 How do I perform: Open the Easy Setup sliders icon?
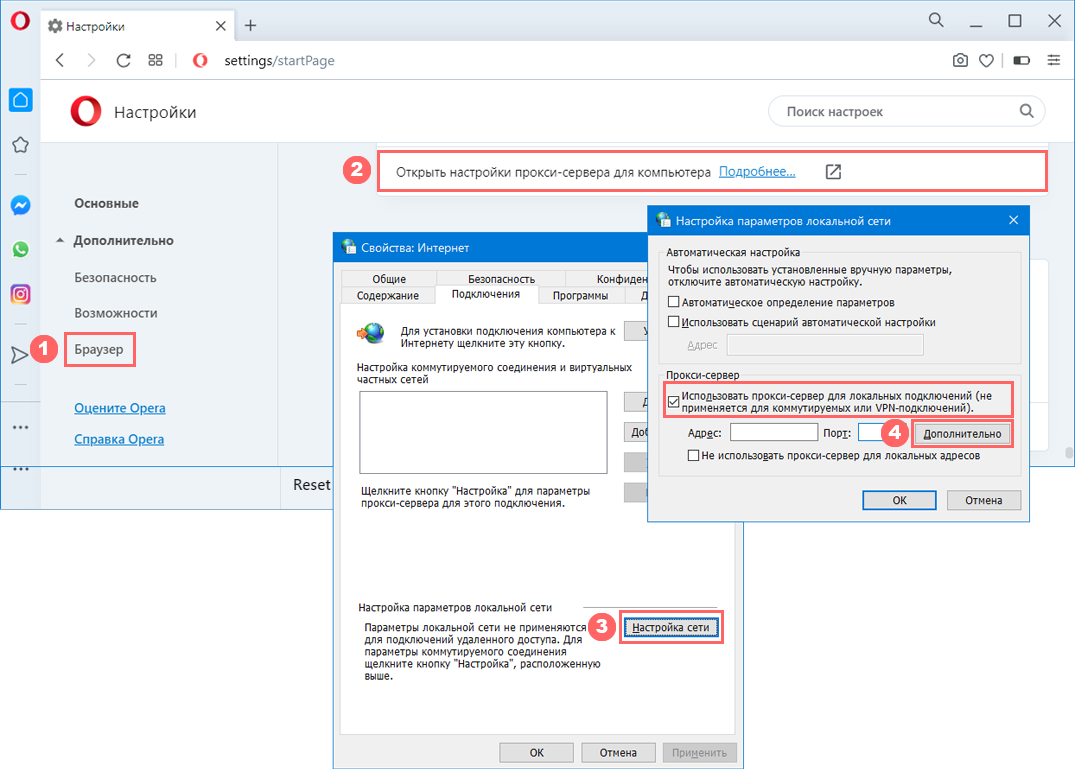pyautogui.click(x=1053, y=60)
